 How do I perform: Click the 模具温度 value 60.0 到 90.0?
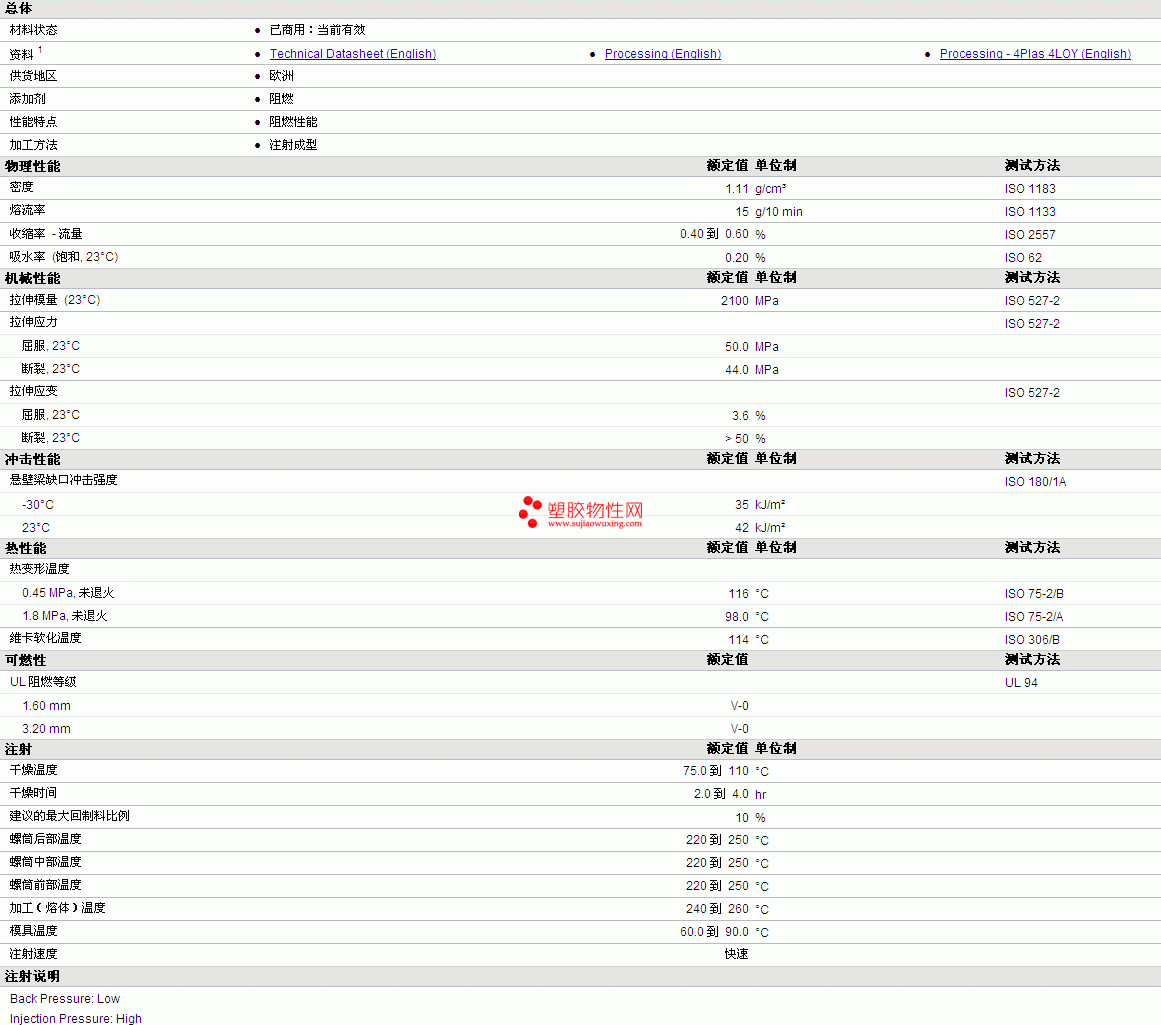coord(715,932)
